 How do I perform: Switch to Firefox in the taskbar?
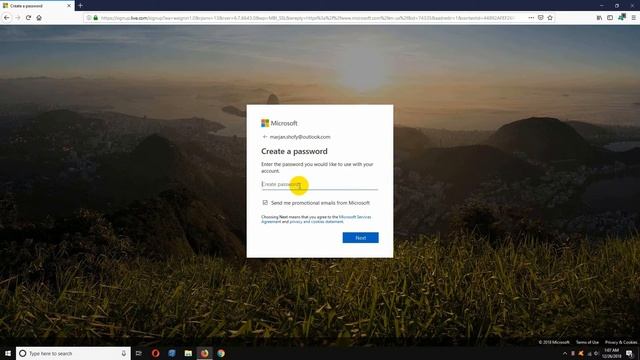[204, 353]
